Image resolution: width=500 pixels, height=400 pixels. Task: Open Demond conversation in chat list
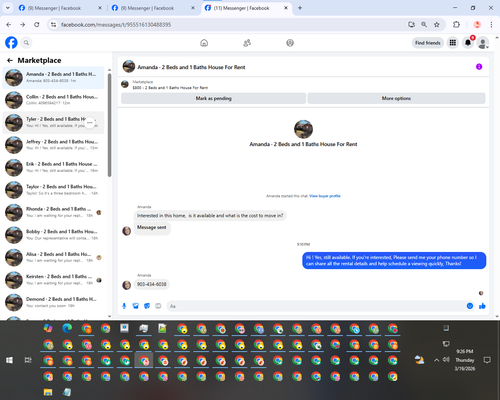point(53,302)
